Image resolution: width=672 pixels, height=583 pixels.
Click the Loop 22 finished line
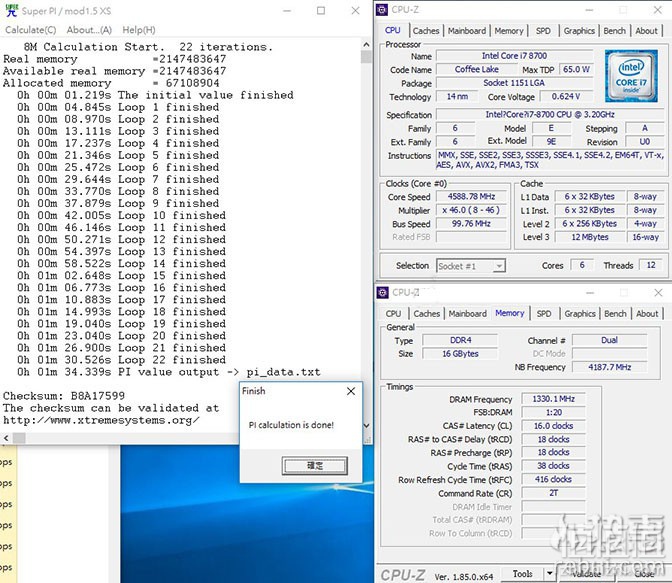tap(121, 360)
